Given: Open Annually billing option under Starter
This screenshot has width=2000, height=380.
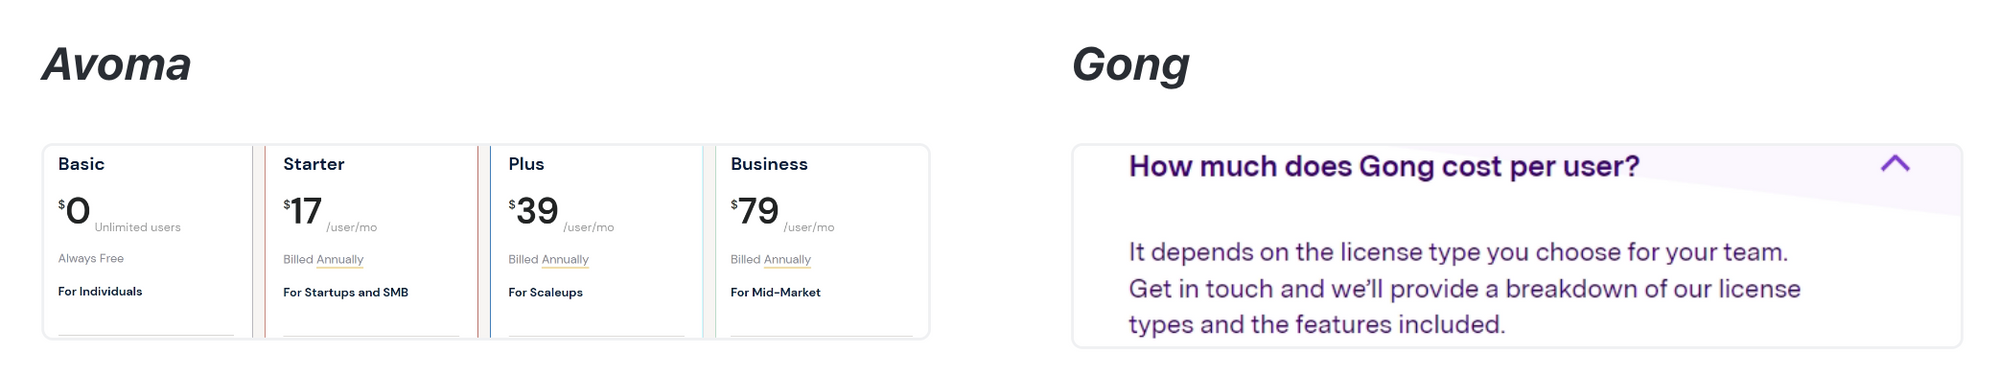Looking at the screenshot, I should tap(340, 260).
